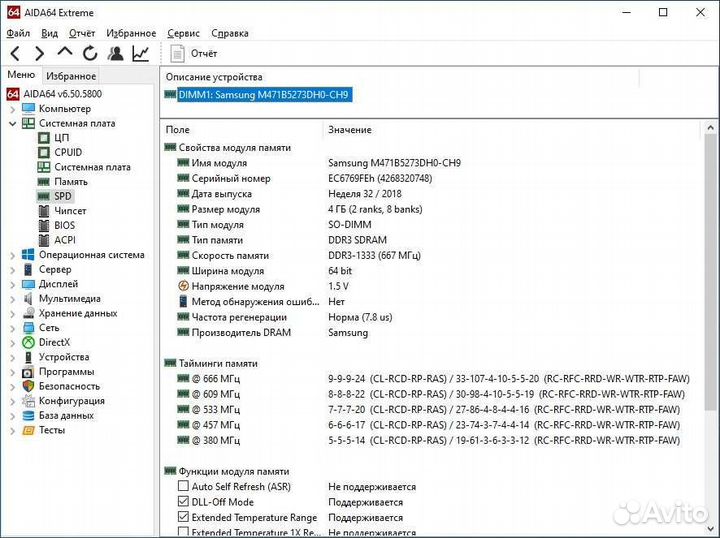The image size is (720, 538).
Task: Go forward with the right arrow toolbar icon
Action: (x=39, y=54)
